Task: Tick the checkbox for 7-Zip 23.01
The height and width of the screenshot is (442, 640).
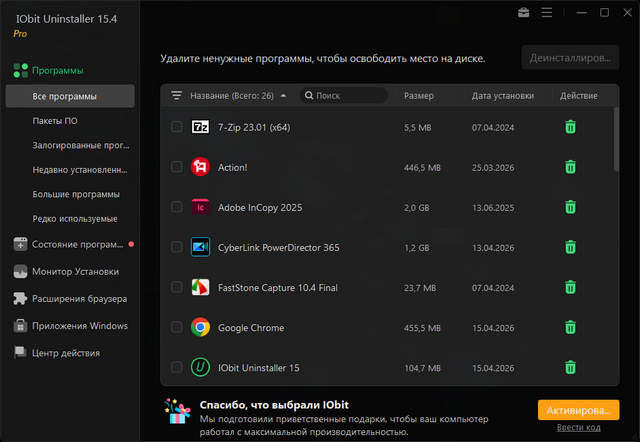Action: (x=176, y=127)
